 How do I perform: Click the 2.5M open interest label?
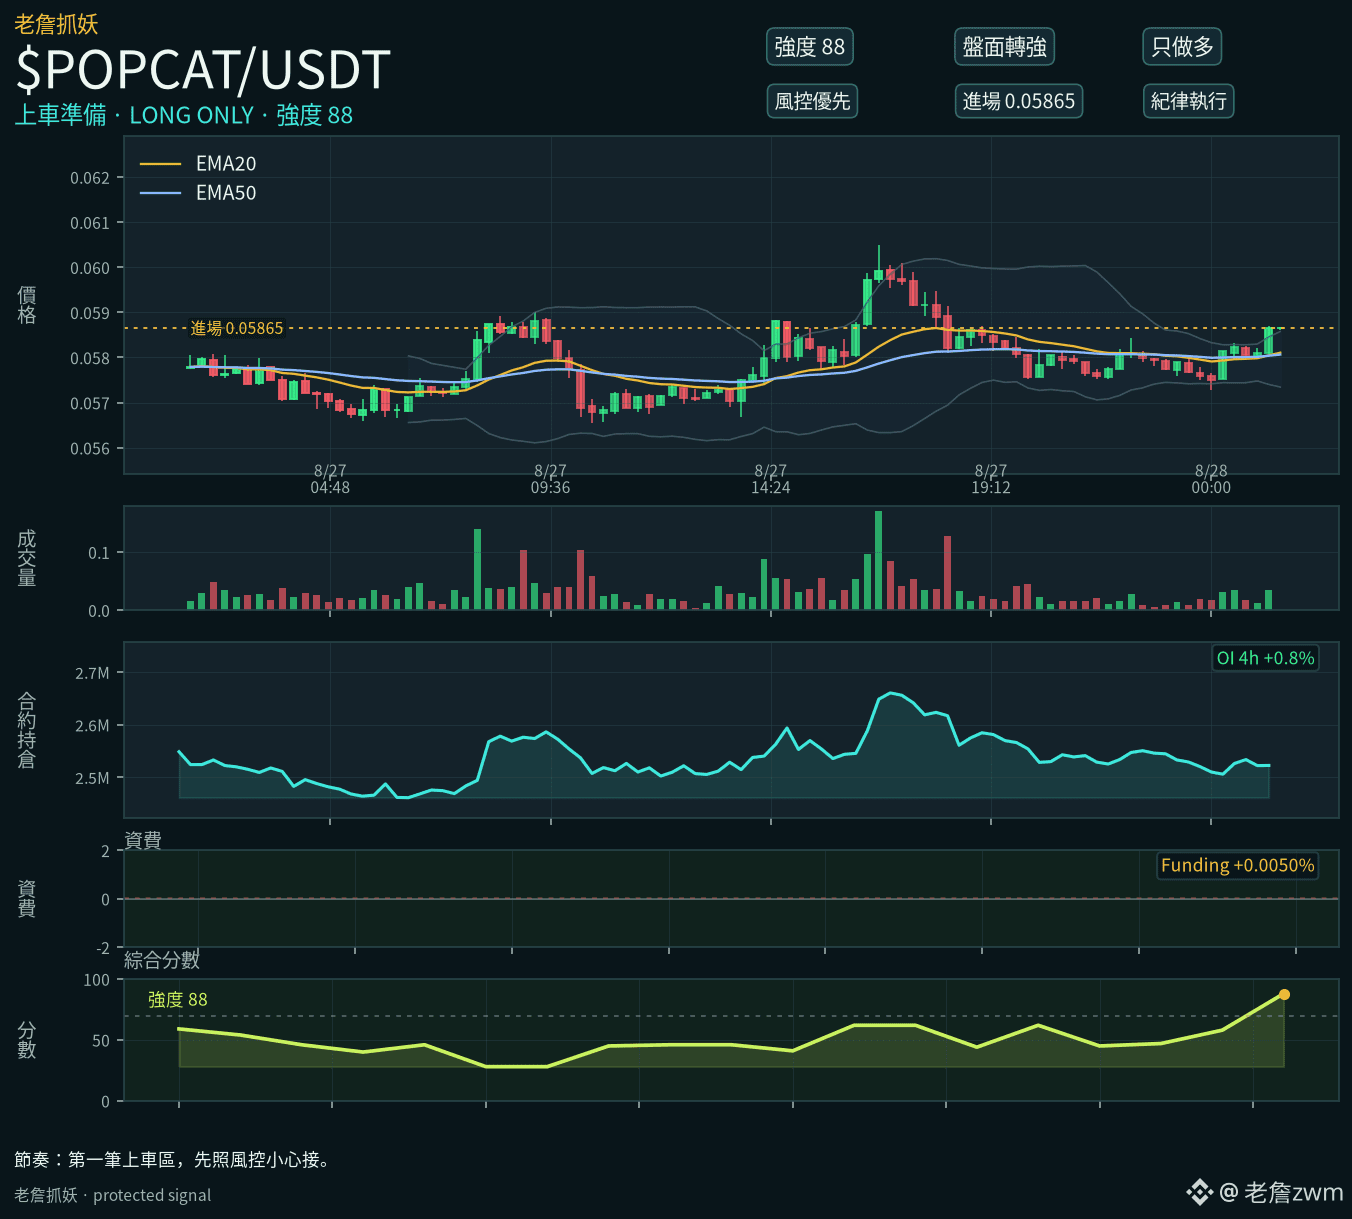pos(92,778)
